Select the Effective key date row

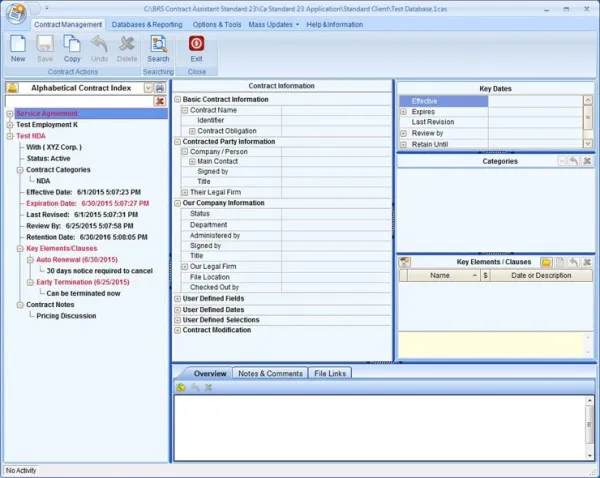491,101
